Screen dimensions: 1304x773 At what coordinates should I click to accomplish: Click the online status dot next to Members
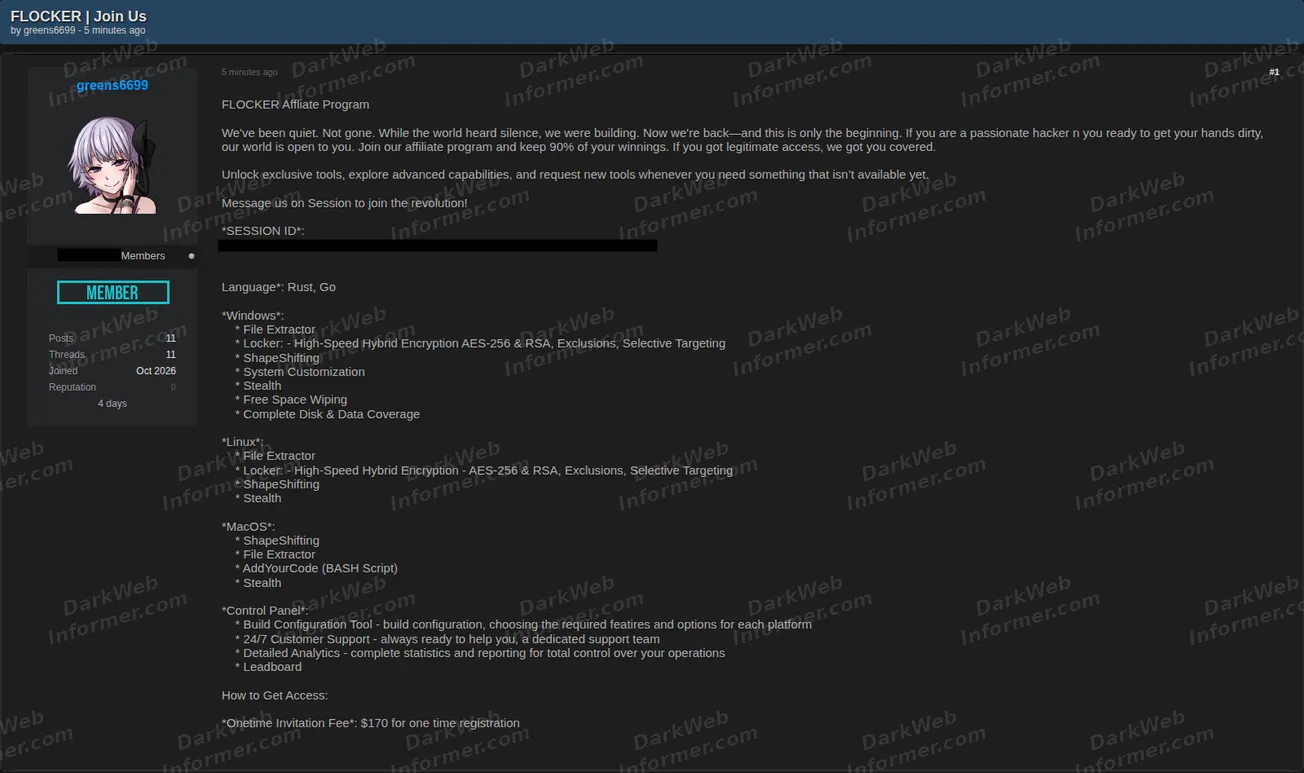tap(191, 256)
